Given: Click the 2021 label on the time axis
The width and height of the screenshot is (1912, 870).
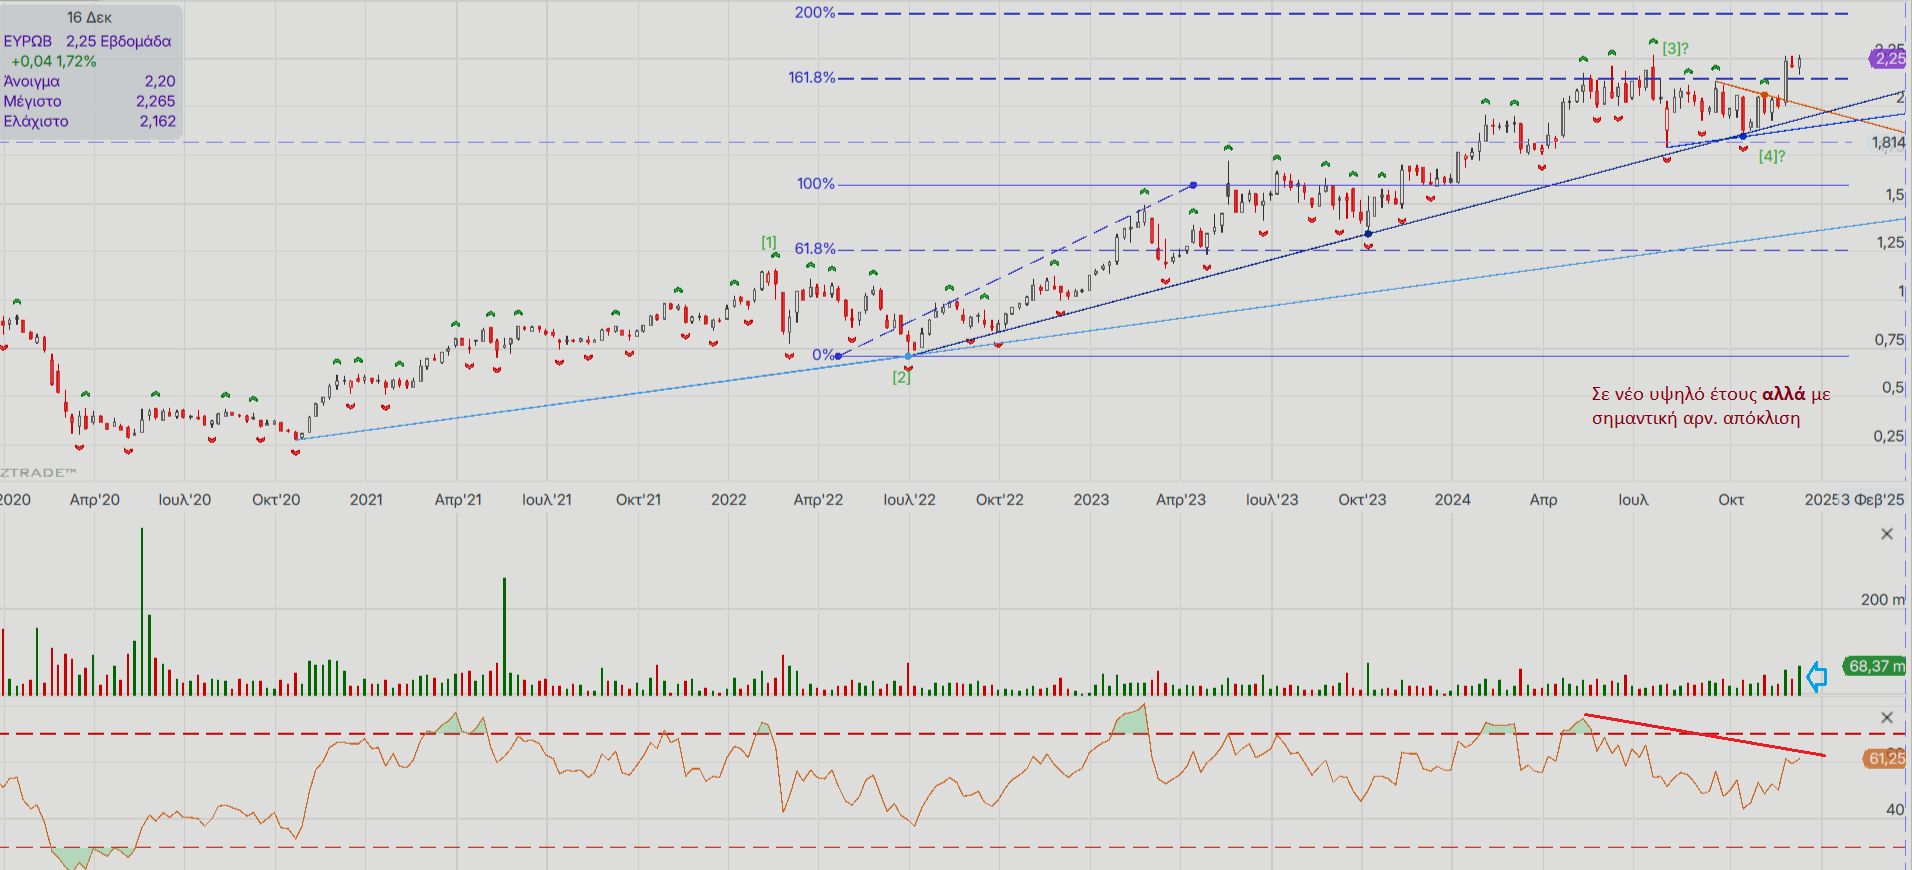Looking at the screenshot, I should (x=366, y=499).
